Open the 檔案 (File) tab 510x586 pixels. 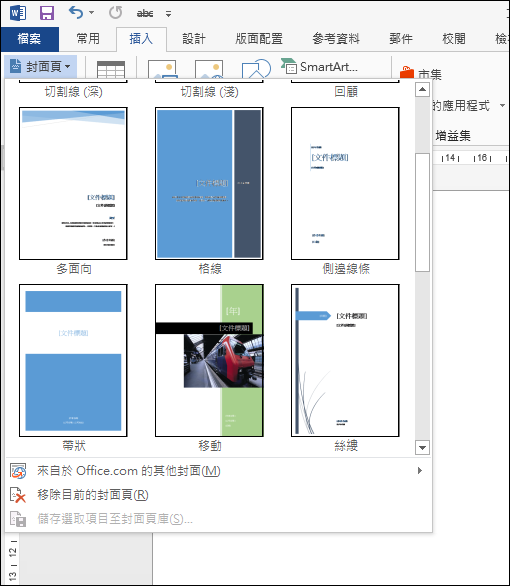(30, 39)
